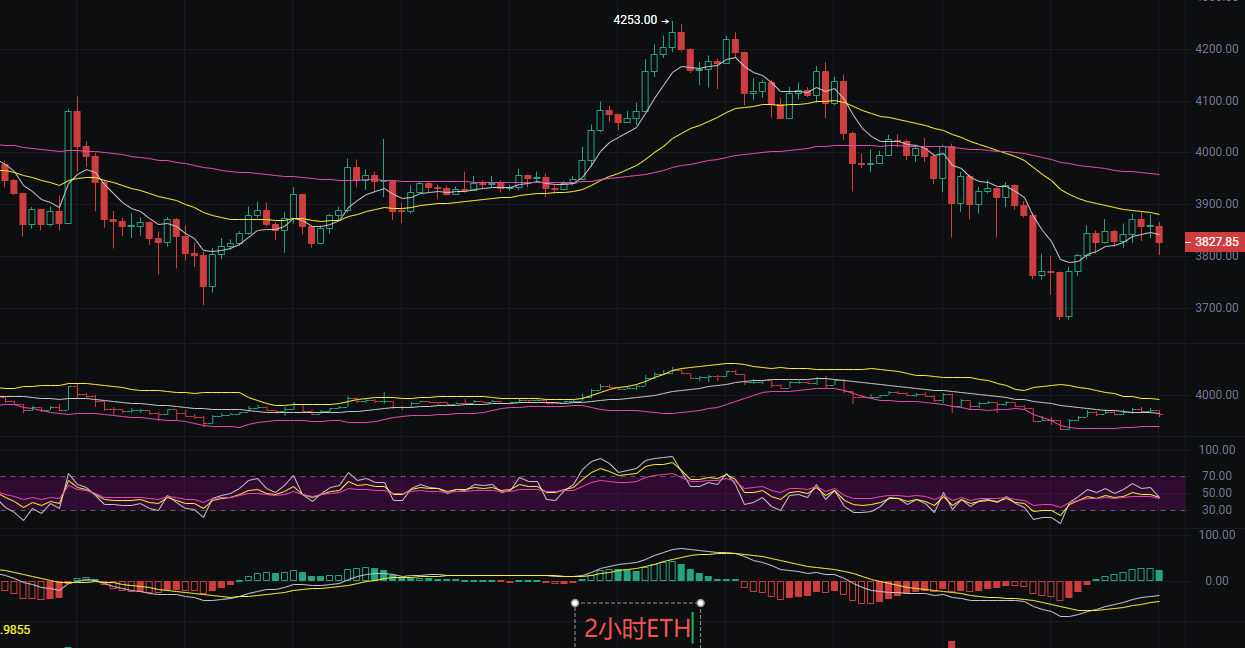1245x648 pixels.
Task: Click the peak candle below the 4253.00 label
Action: tap(672, 38)
